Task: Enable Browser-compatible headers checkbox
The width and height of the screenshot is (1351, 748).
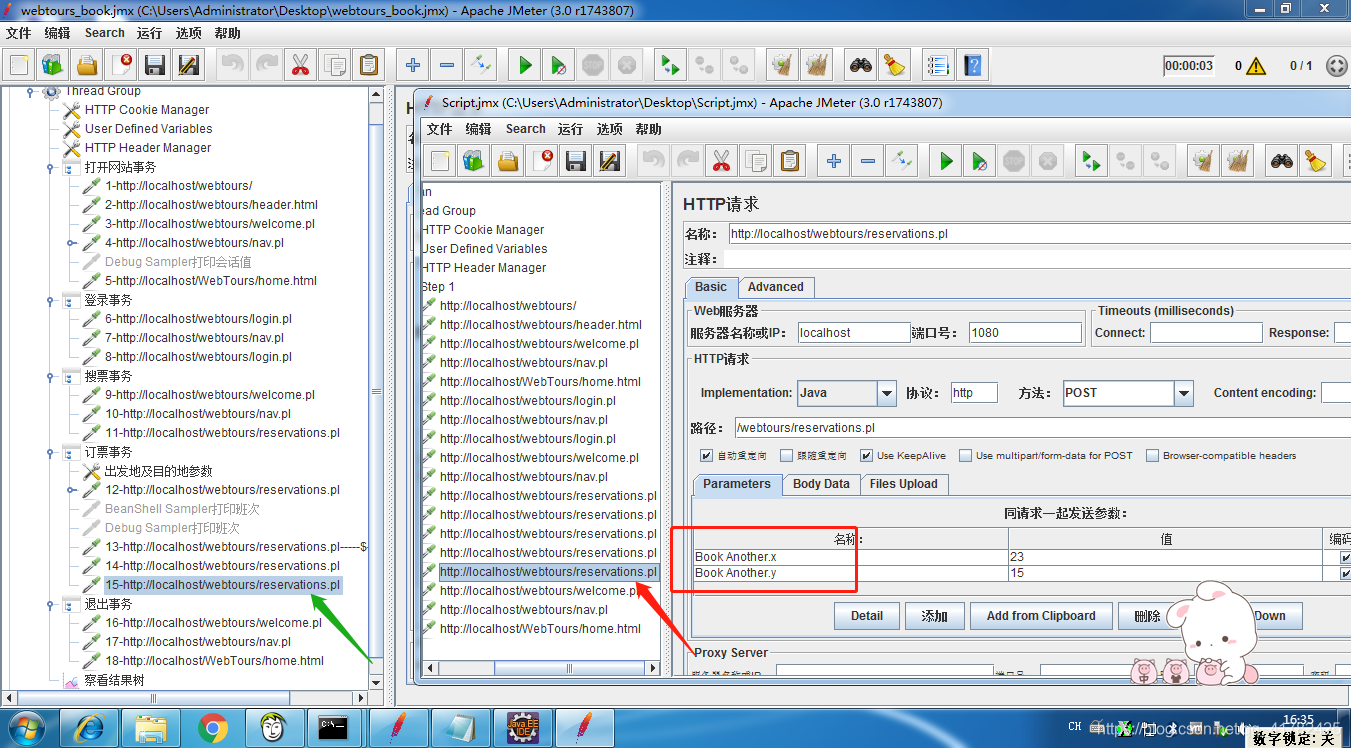Action: (x=1153, y=456)
